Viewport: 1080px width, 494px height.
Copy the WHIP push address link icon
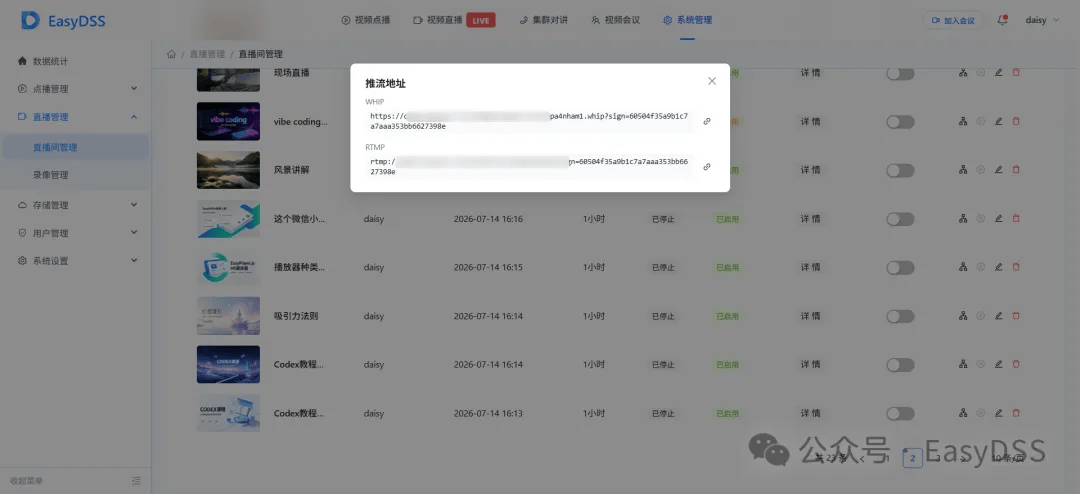(707, 121)
